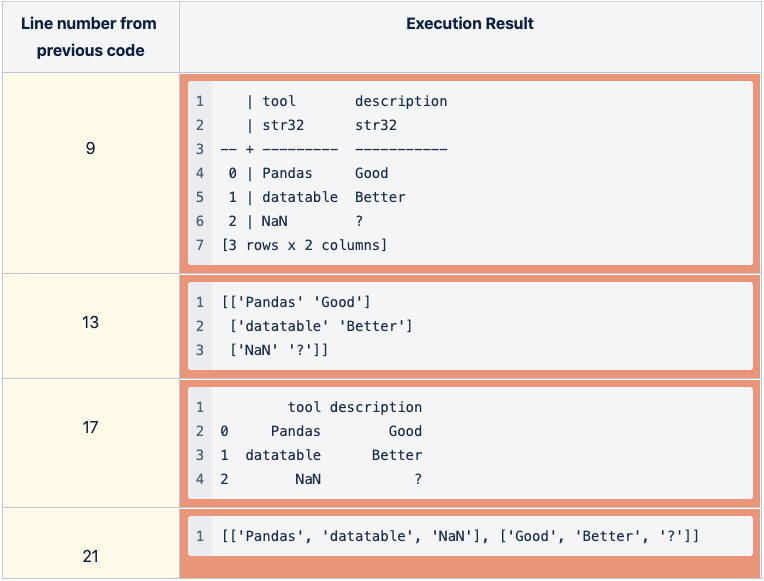Click the '[3 rows x 2 columns]' text
This screenshot has width=764, height=581.
click(304, 245)
